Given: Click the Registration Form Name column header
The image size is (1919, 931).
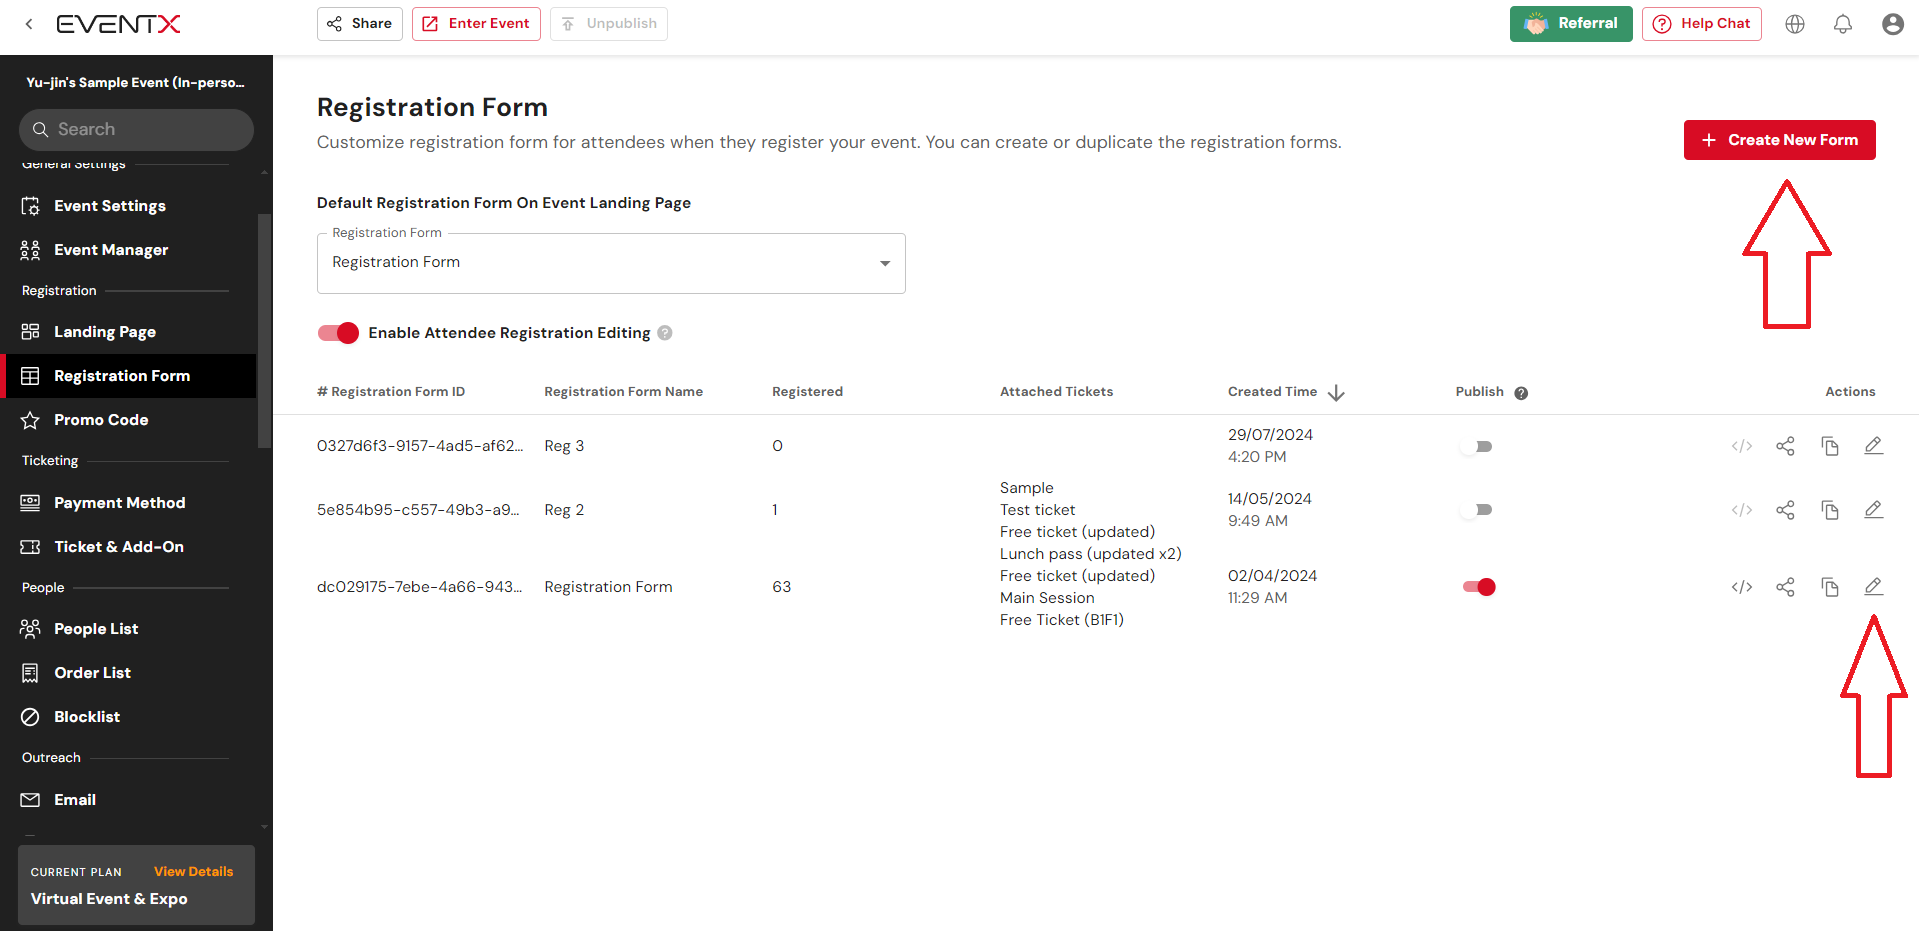Looking at the screenshot, I should 623,392.
